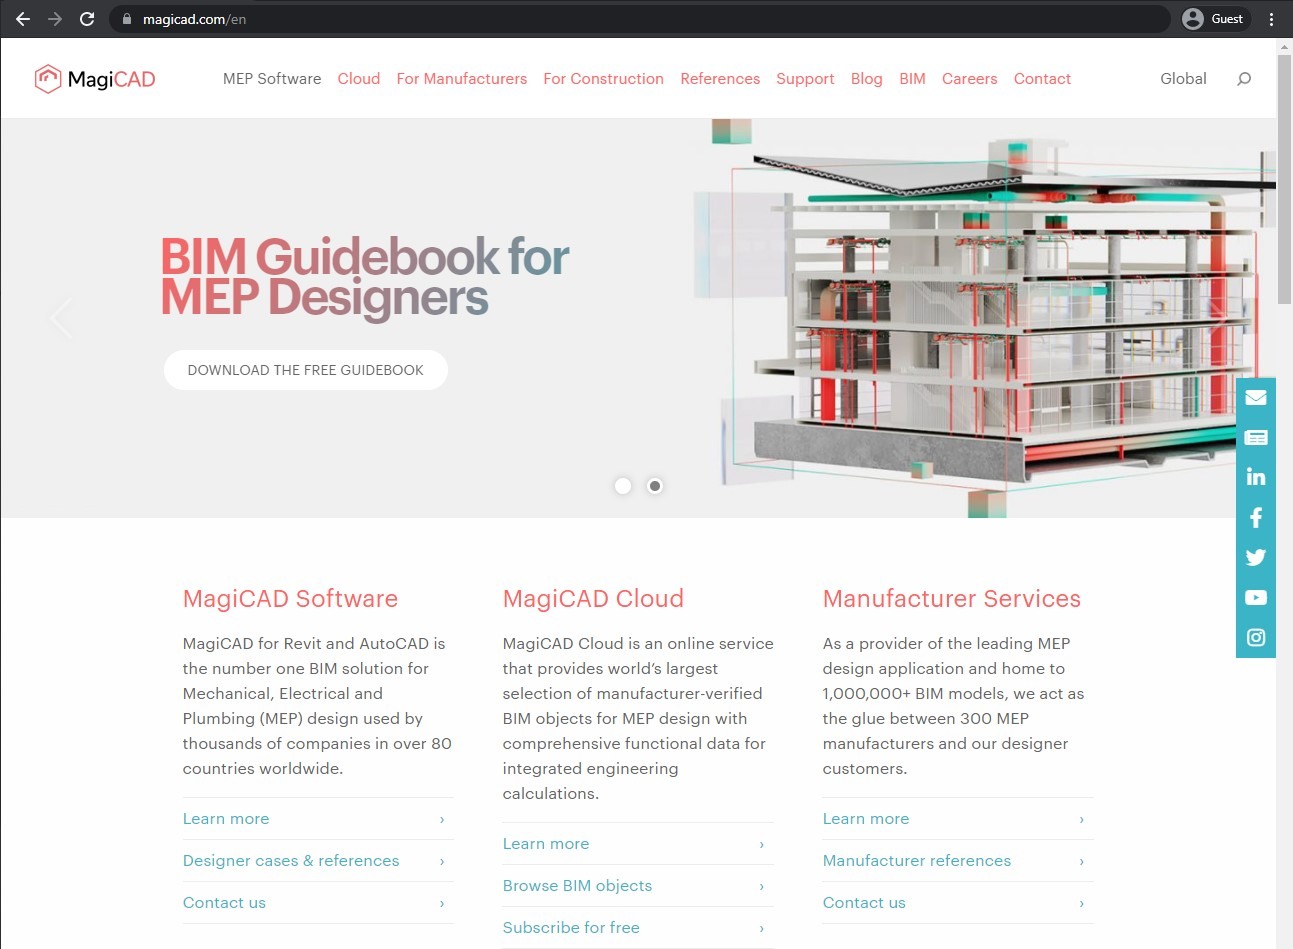This screenshot has width=1293, height=949.
Task: Open the BIM menu item
Action: (x=912, y=79)
